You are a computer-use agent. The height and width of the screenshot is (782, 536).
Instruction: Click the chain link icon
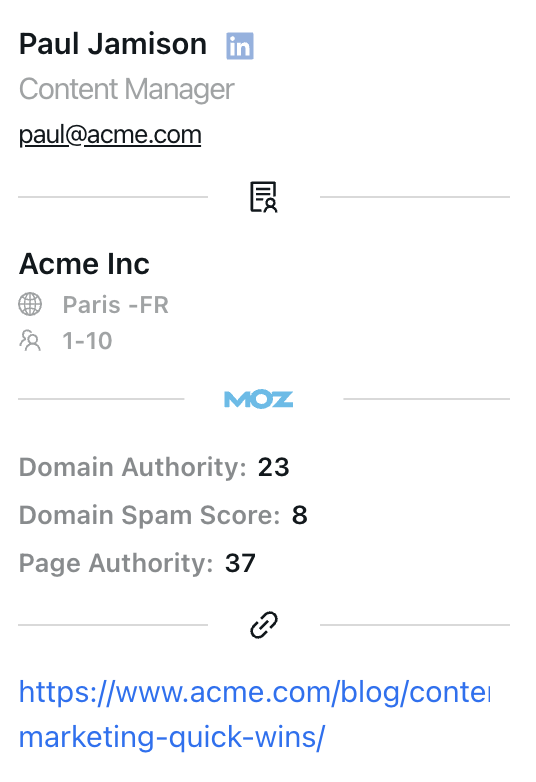click(x=264, y=625)
